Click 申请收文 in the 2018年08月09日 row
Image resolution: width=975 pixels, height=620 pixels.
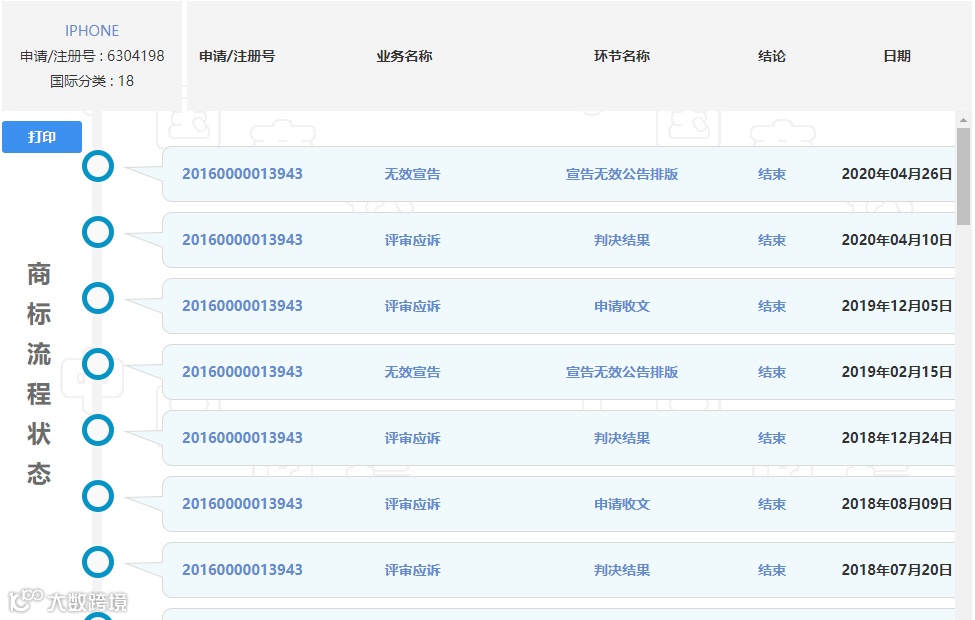622,504
